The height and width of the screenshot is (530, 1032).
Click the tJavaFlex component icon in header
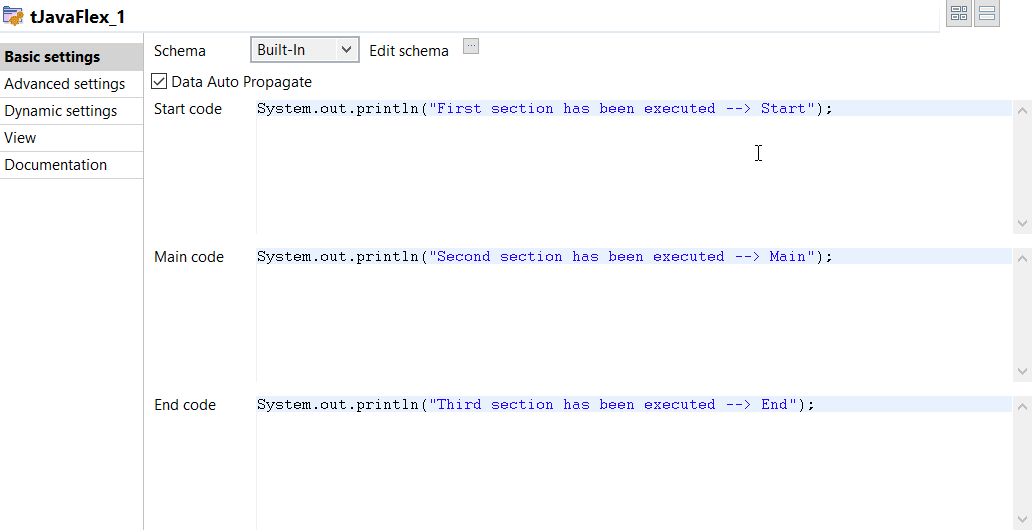tap(13, 16)
